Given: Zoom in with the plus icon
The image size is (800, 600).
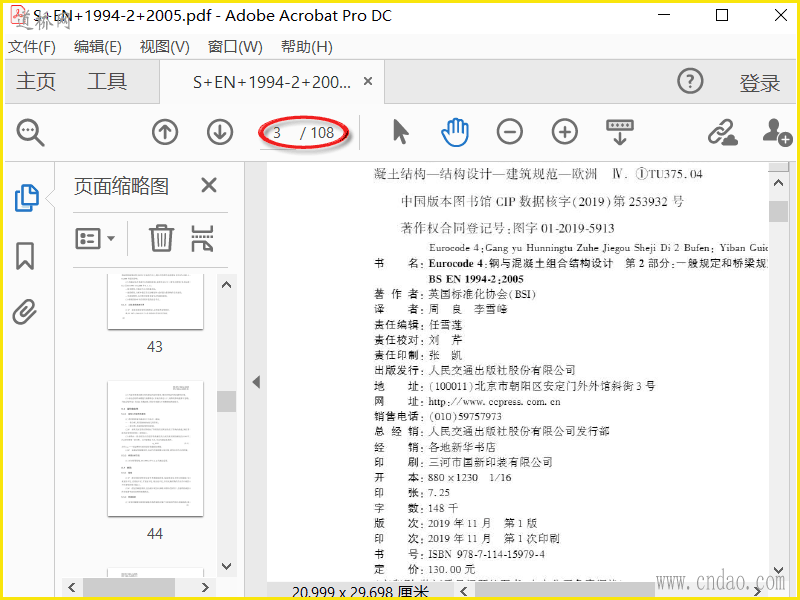Looking at the screenshot, I should tap(565, 132).
